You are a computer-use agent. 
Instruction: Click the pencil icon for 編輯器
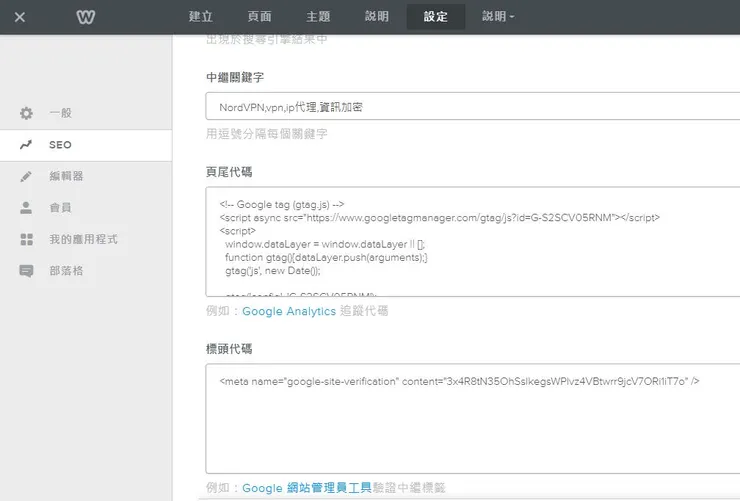tap(26, 176)
